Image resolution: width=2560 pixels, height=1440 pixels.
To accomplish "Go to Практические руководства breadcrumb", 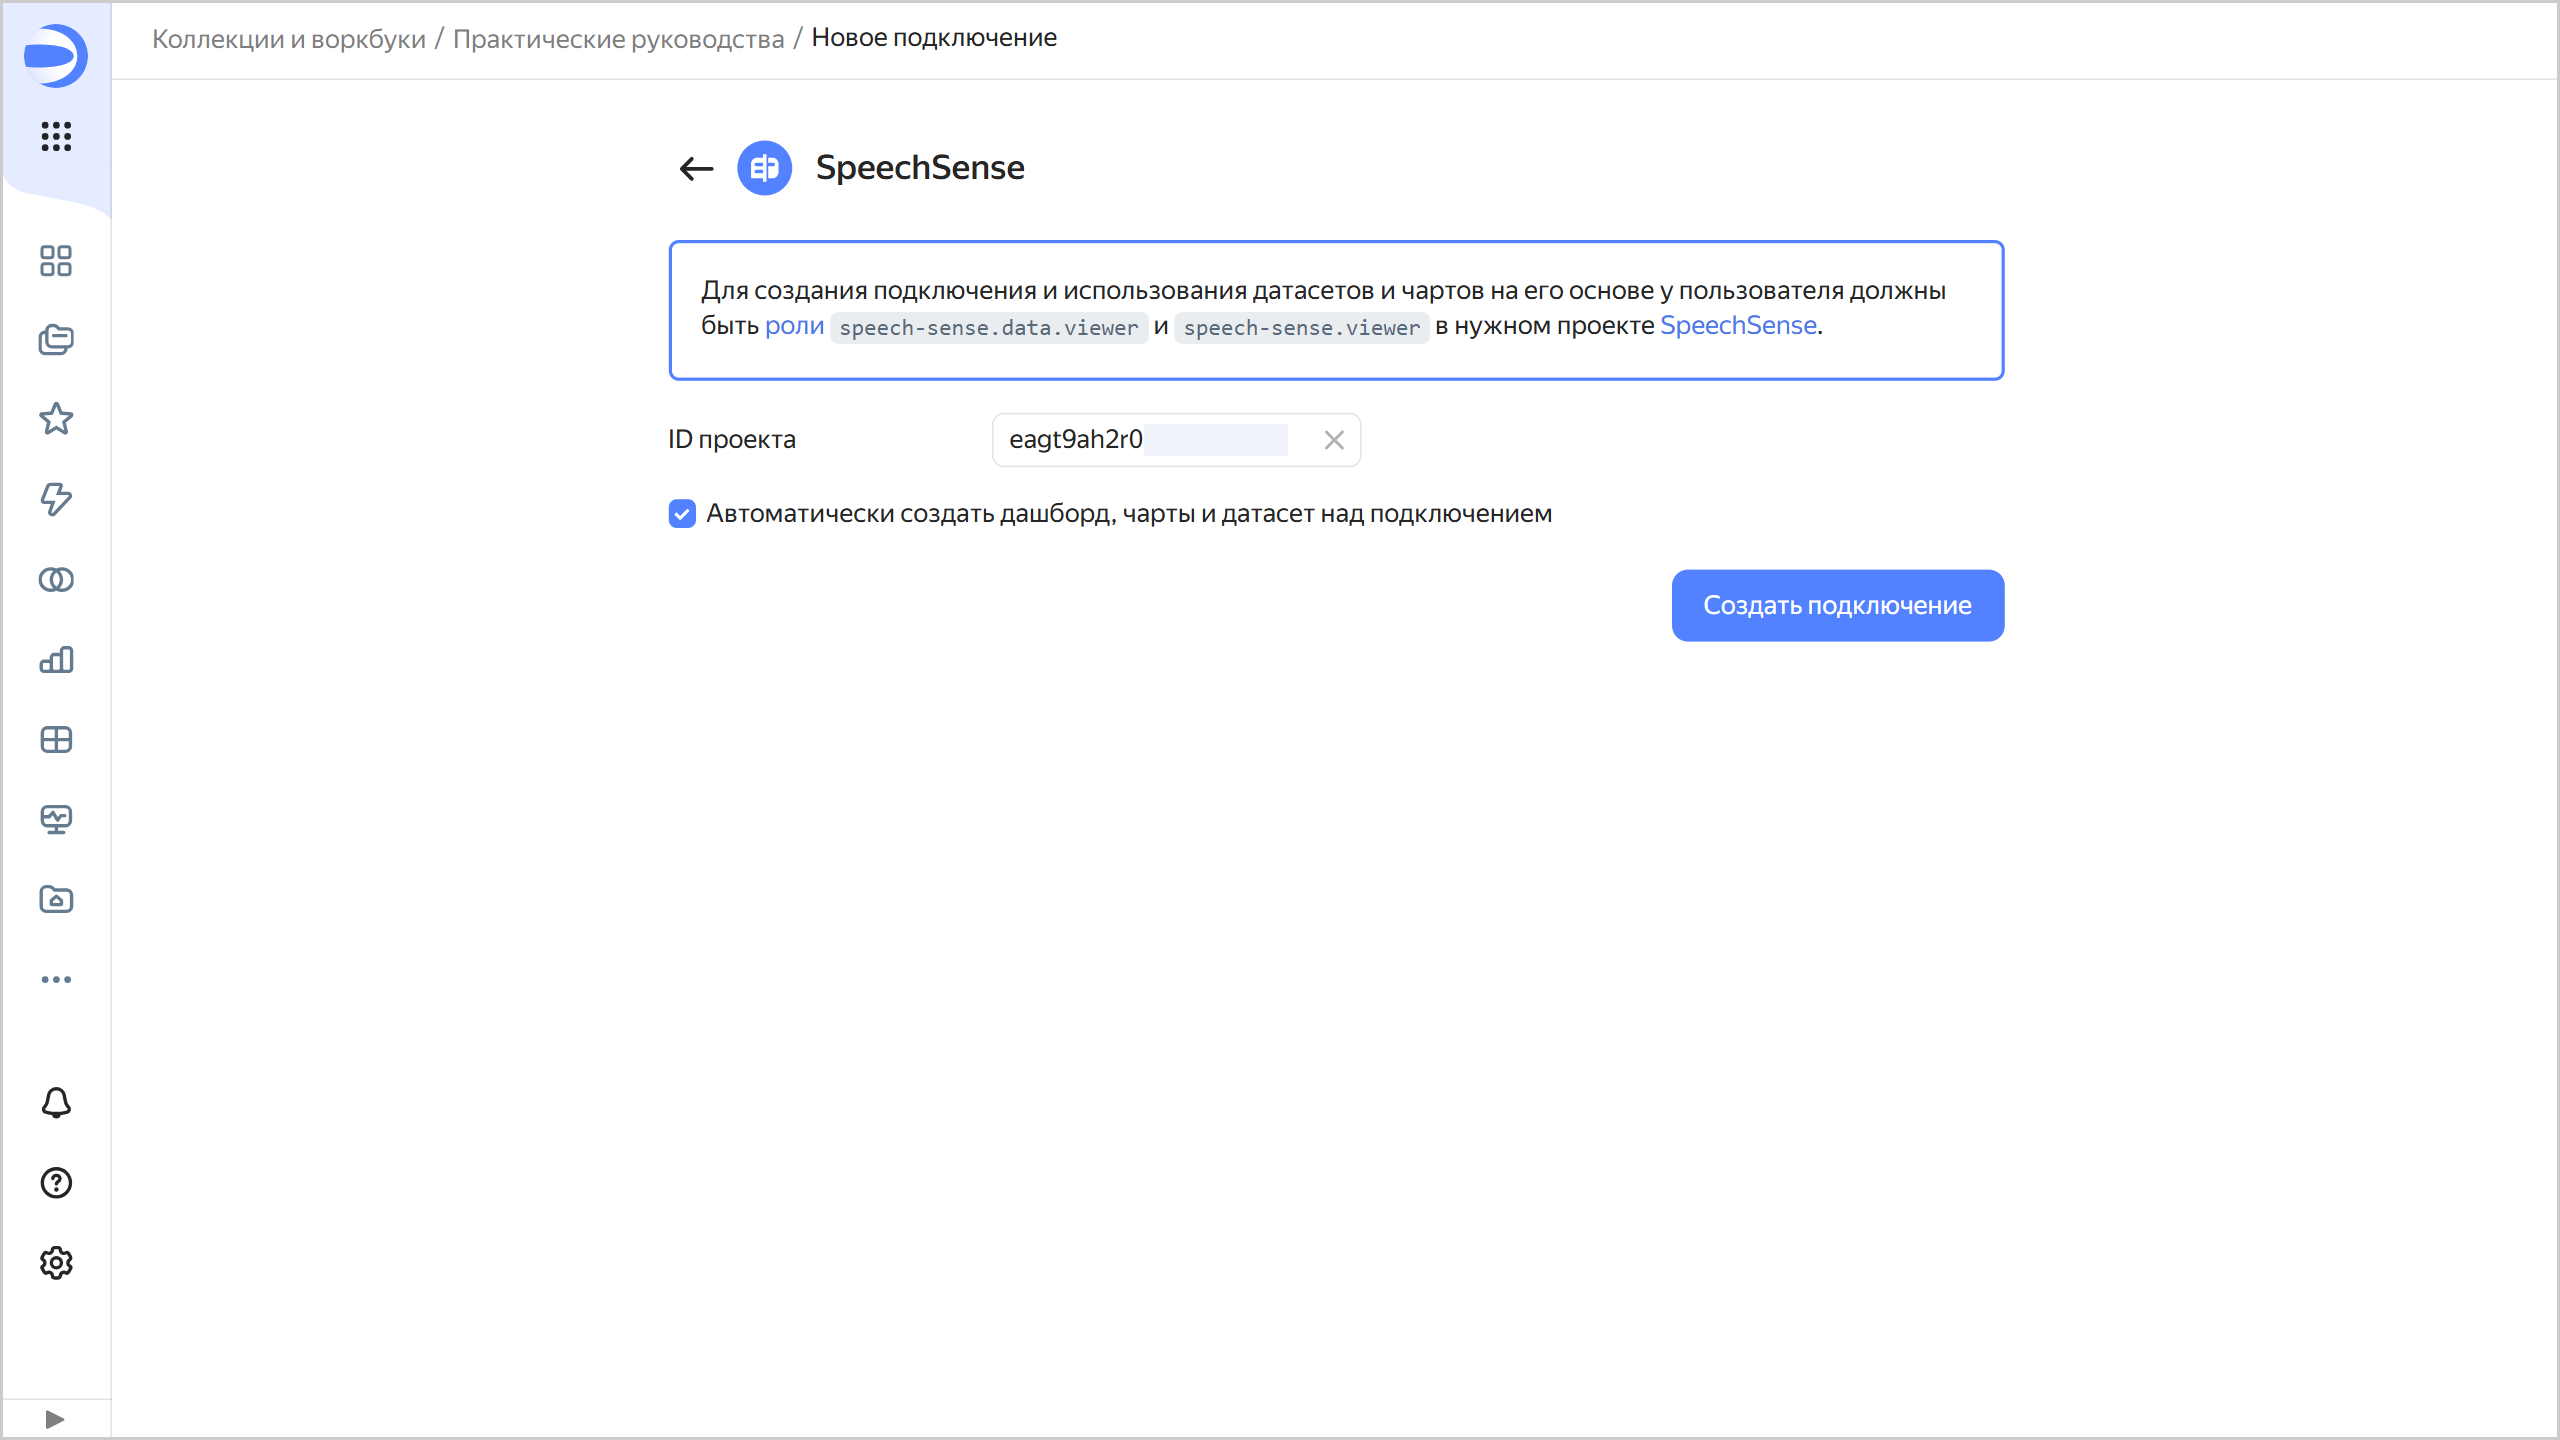I will tap(618, 39).
